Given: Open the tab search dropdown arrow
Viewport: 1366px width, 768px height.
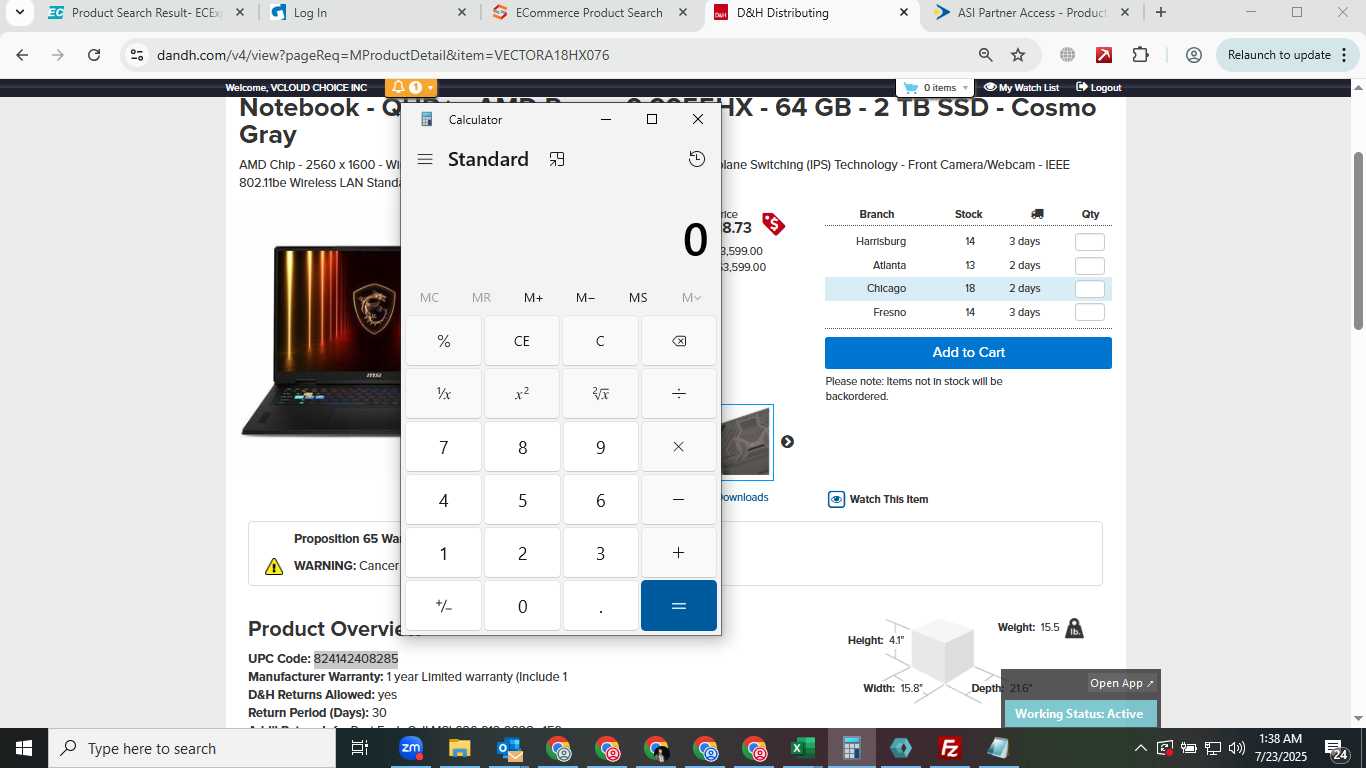Looking at the screenshot, I should pos(19,13).
